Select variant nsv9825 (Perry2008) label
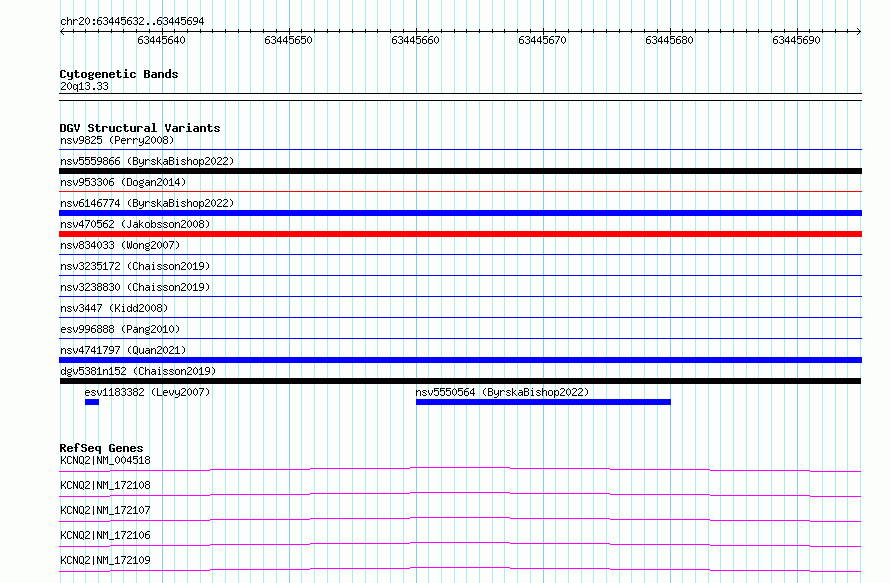The width and height of the screenshot is (890, 583). (x=117, y=140)
